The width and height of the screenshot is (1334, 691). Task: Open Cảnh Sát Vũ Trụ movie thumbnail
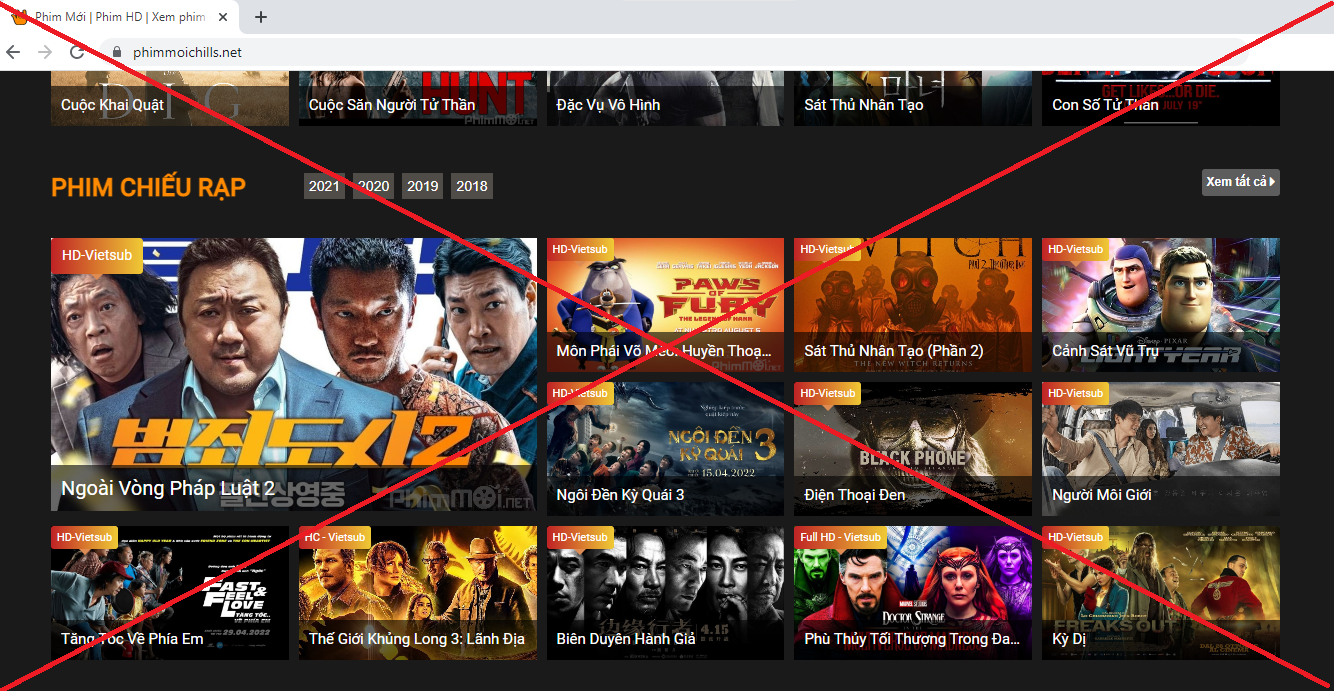[1161, 305]
